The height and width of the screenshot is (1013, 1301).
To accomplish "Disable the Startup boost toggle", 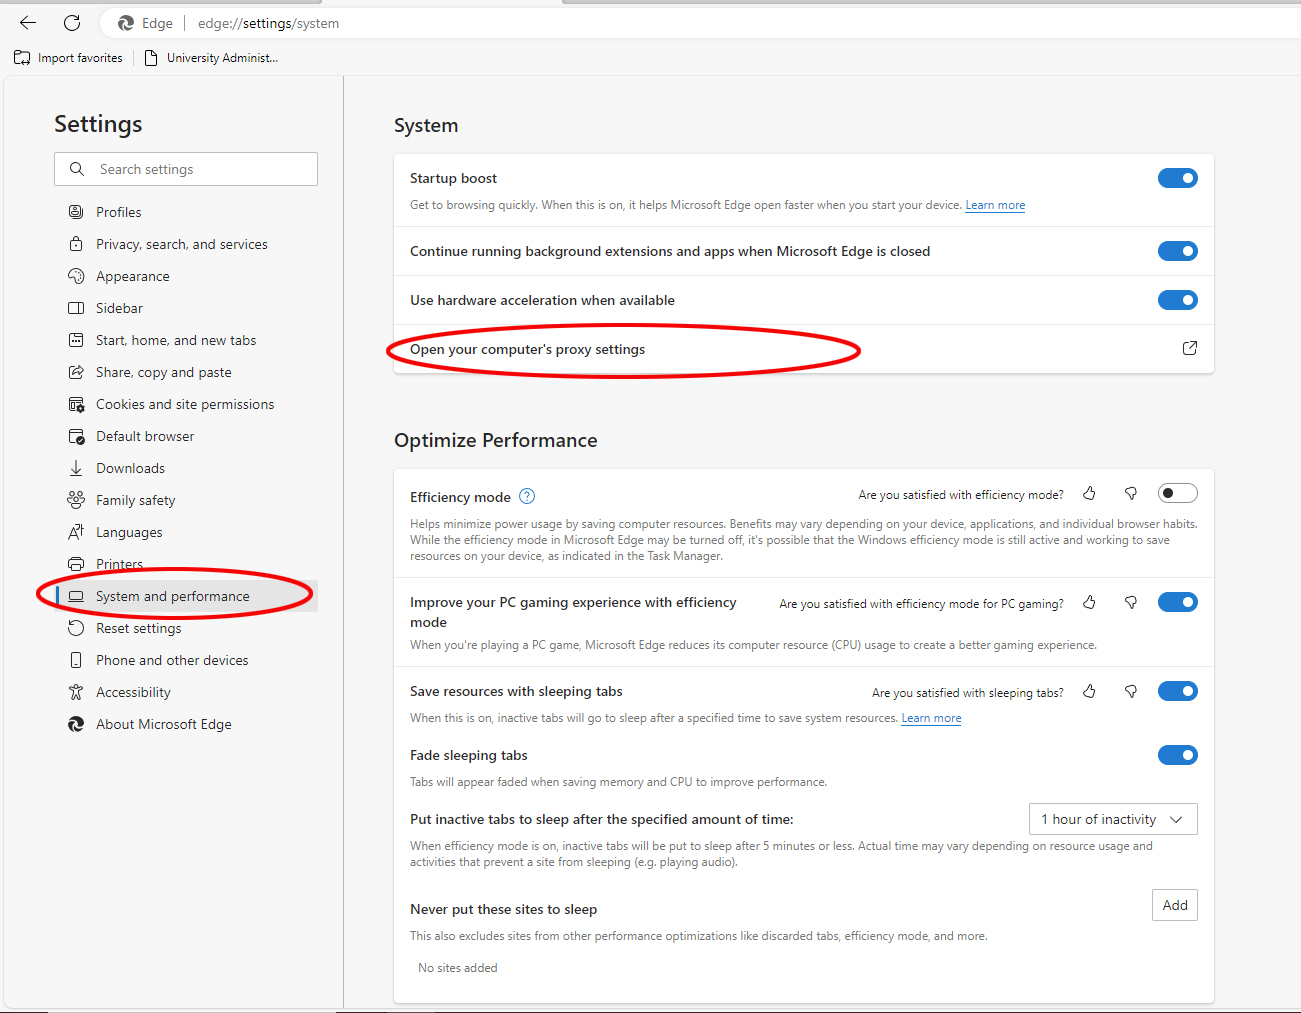I will [x=1177, y=178].
